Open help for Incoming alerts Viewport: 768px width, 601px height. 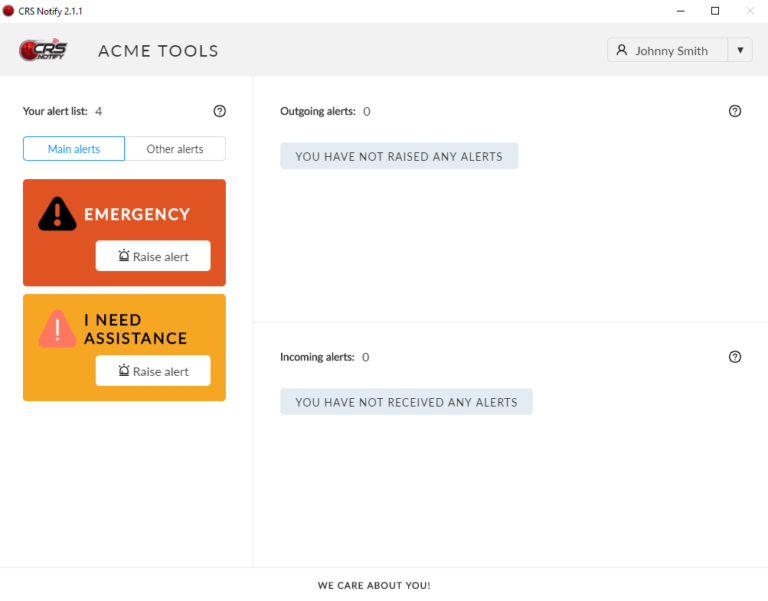pyautogui.click(x=735, y=357)
